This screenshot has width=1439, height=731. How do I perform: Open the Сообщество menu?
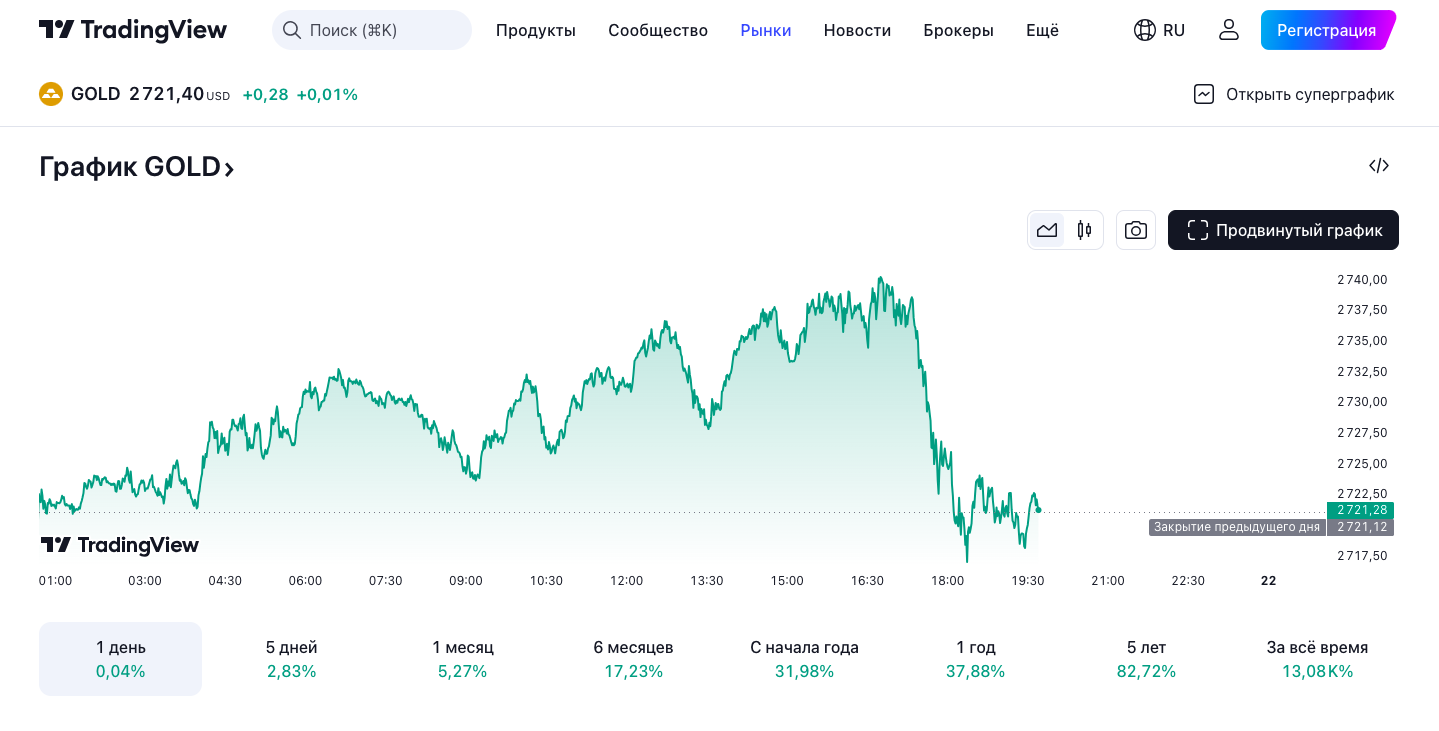pyautogui.click(x=658, y=30)
